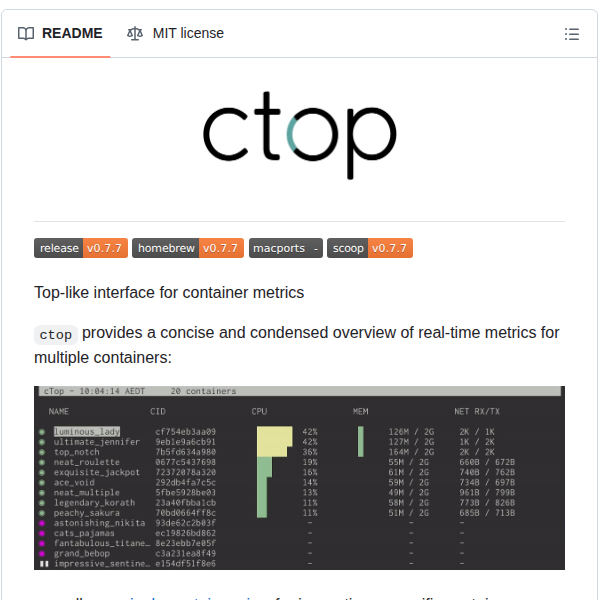Click 'exquisite_jackpot' container name
The width and height of the screenshot is (600, 600).
click(x=96, y=472)
